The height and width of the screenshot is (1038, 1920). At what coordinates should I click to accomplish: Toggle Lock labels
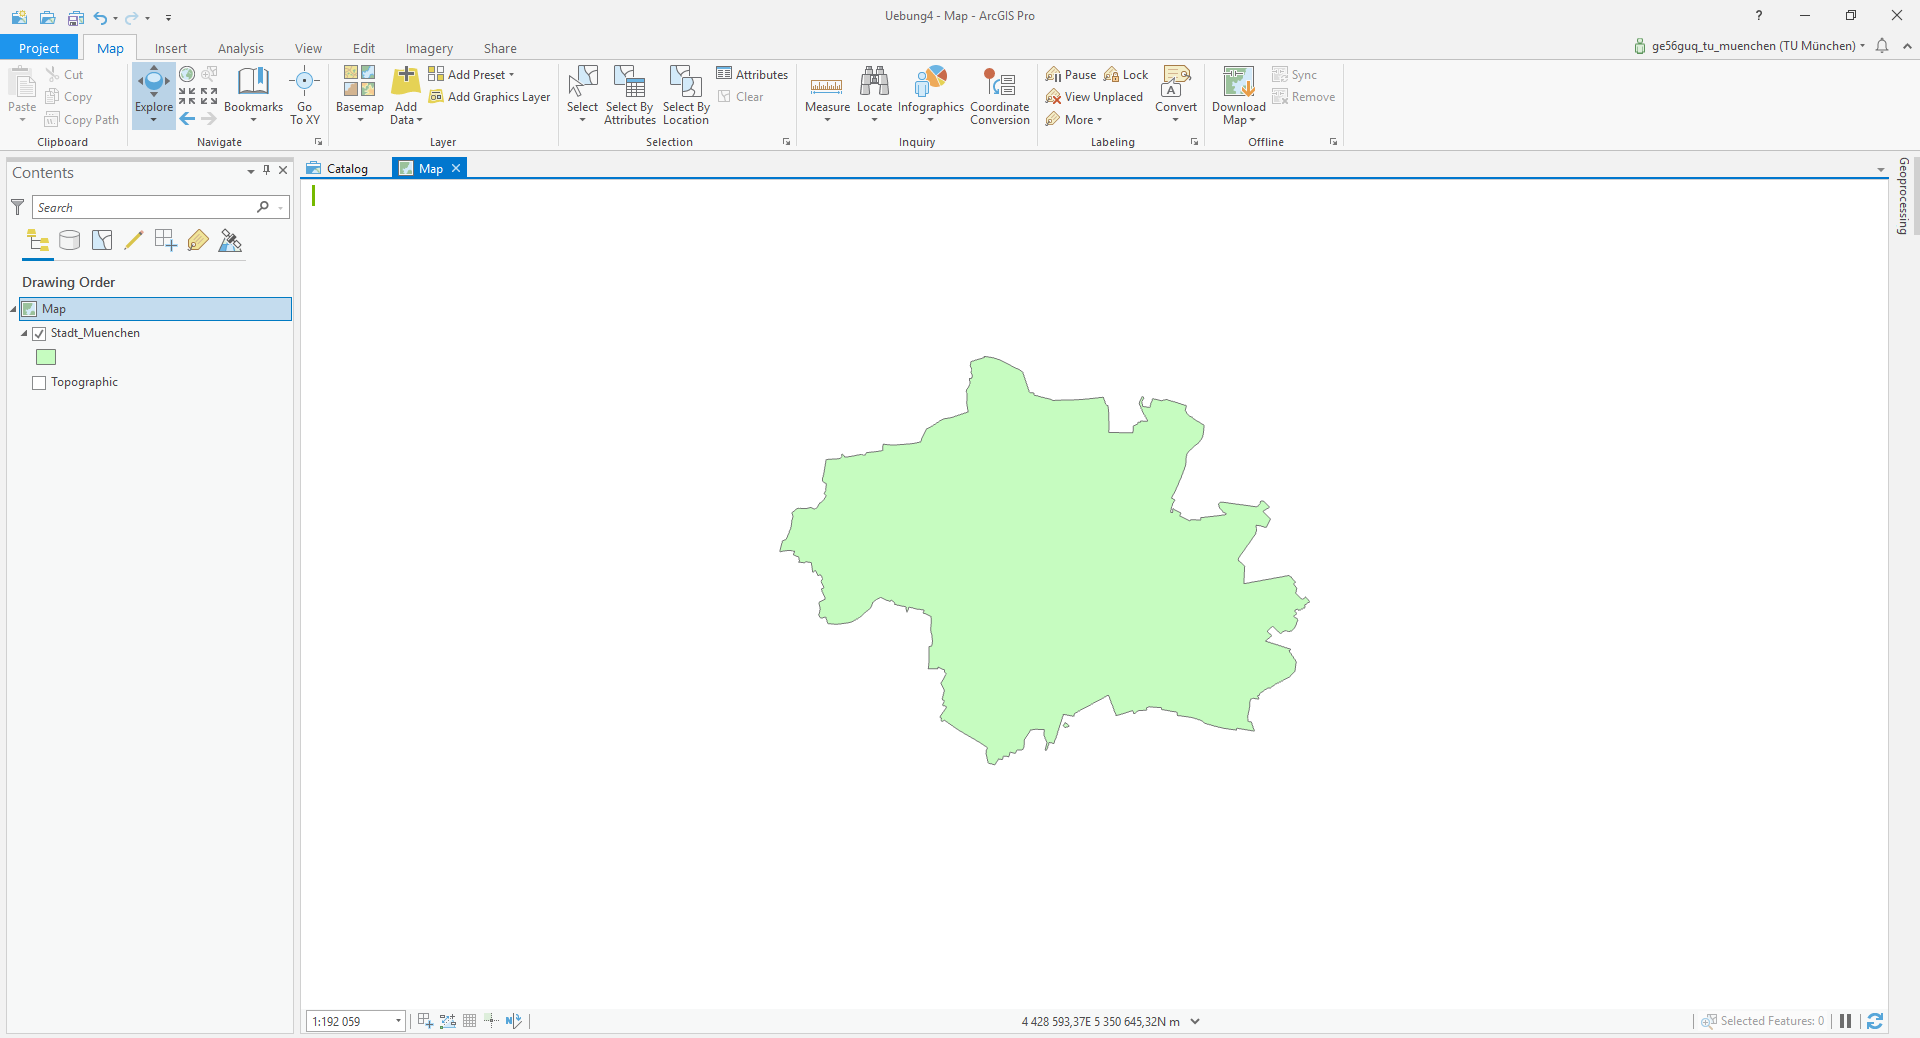pyautogui.click(x=1126, y=75)
